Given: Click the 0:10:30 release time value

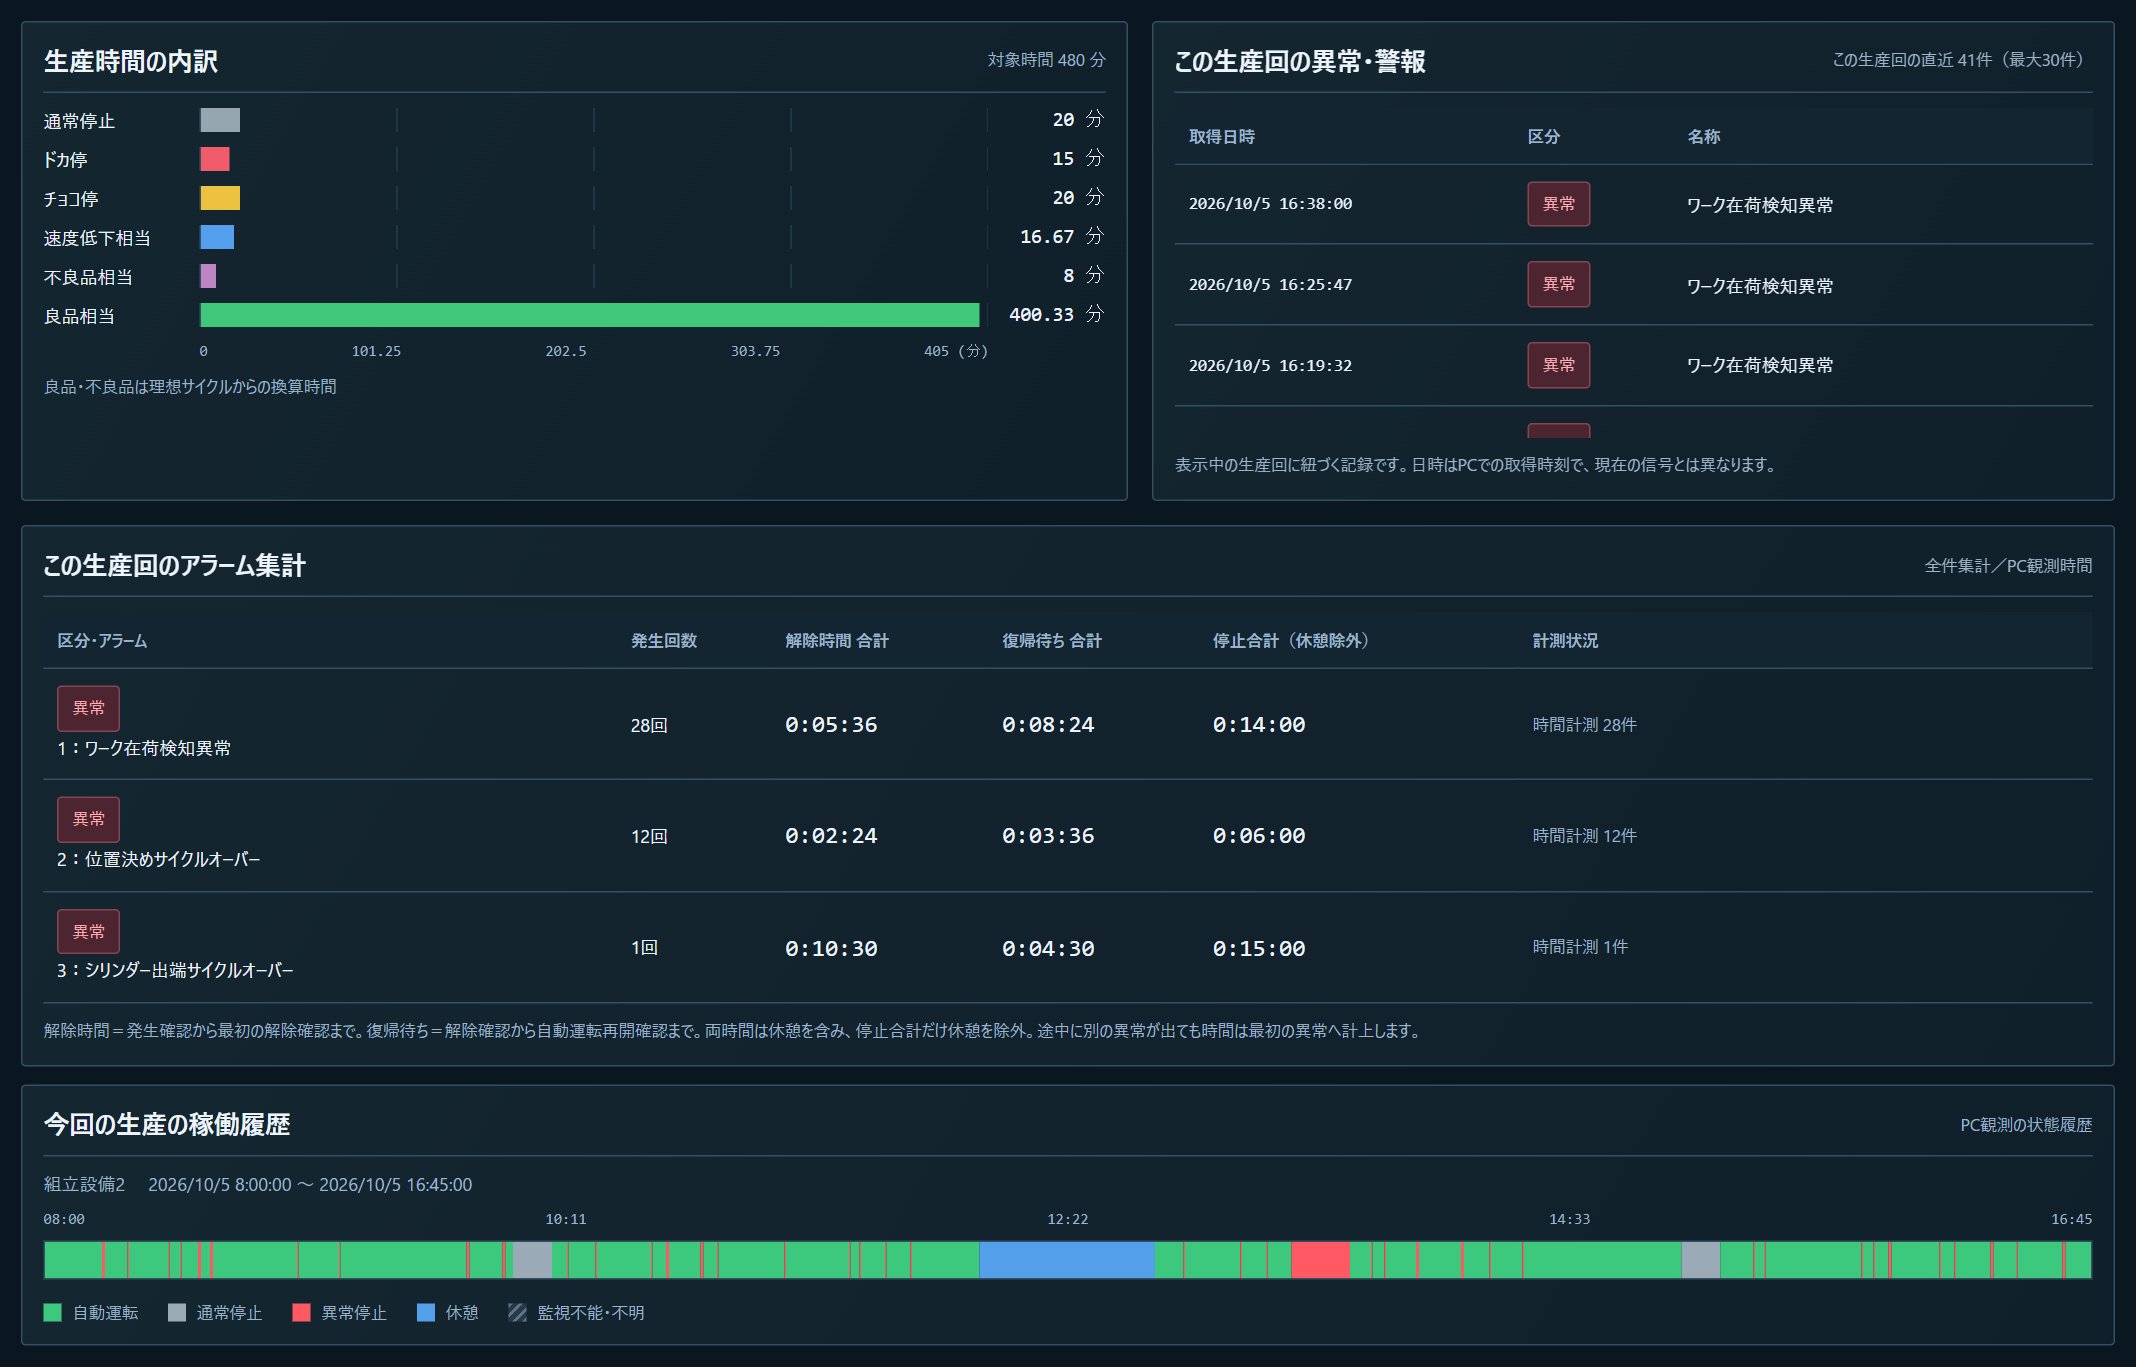Looking at the screenshot, I should [x=831, y=949].
